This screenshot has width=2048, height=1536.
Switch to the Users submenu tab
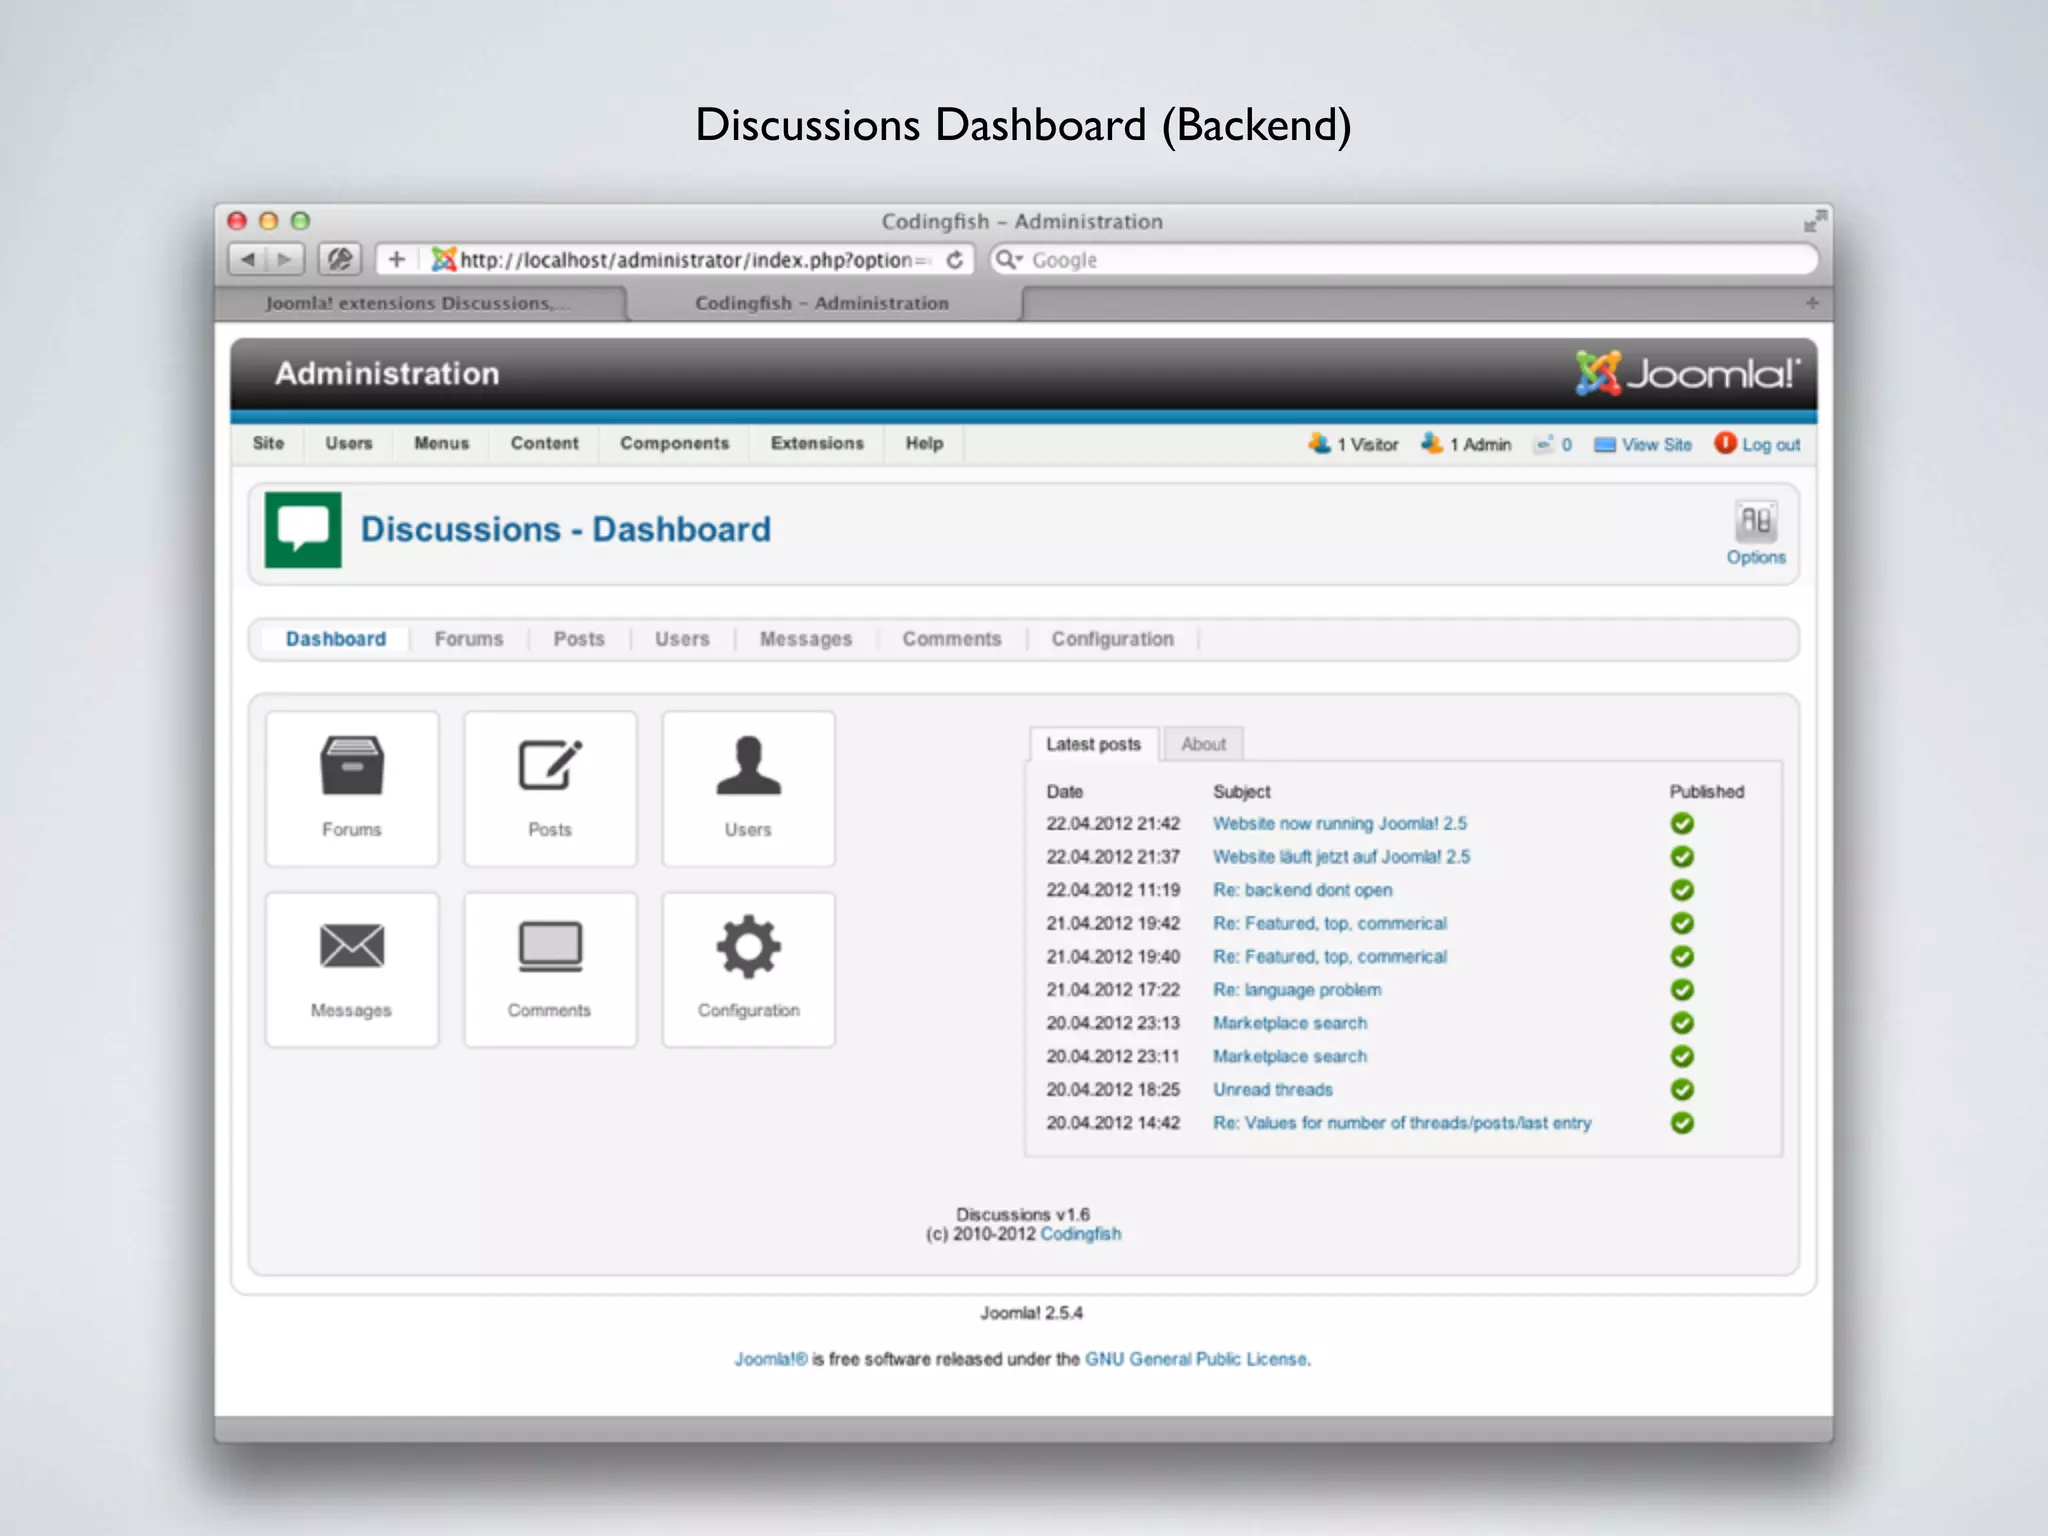(x=682, y=639)
